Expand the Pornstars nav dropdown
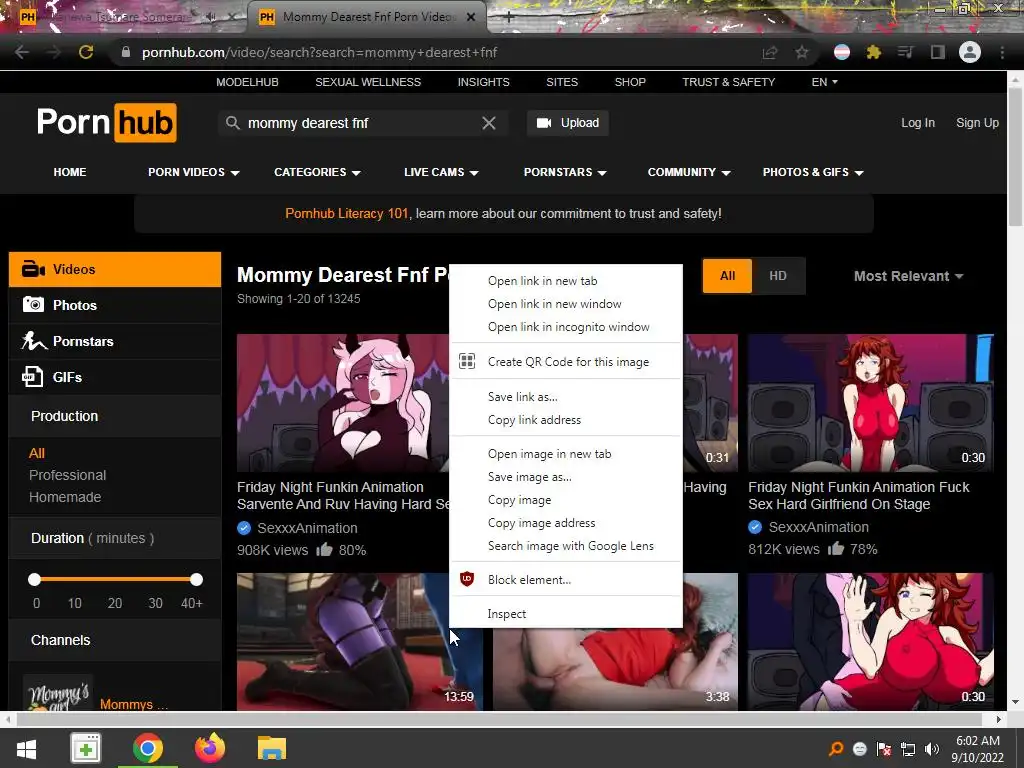1024x768 pixels. (565, 172)
